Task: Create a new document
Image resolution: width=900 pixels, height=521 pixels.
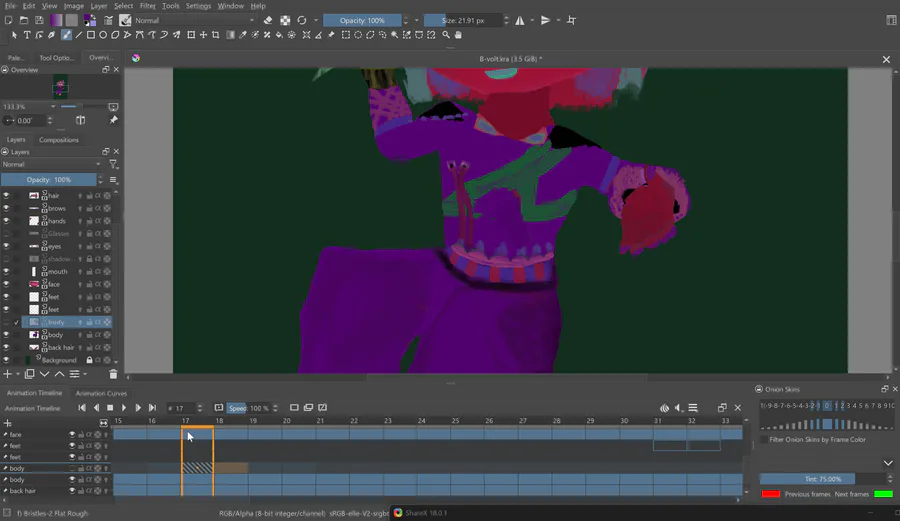Action: tap(8, 20)
